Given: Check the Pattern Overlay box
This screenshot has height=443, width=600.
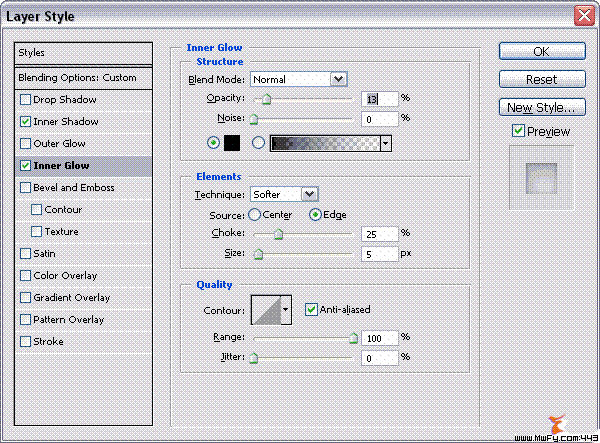Looking at the screenshot, I should pos(25,320).
